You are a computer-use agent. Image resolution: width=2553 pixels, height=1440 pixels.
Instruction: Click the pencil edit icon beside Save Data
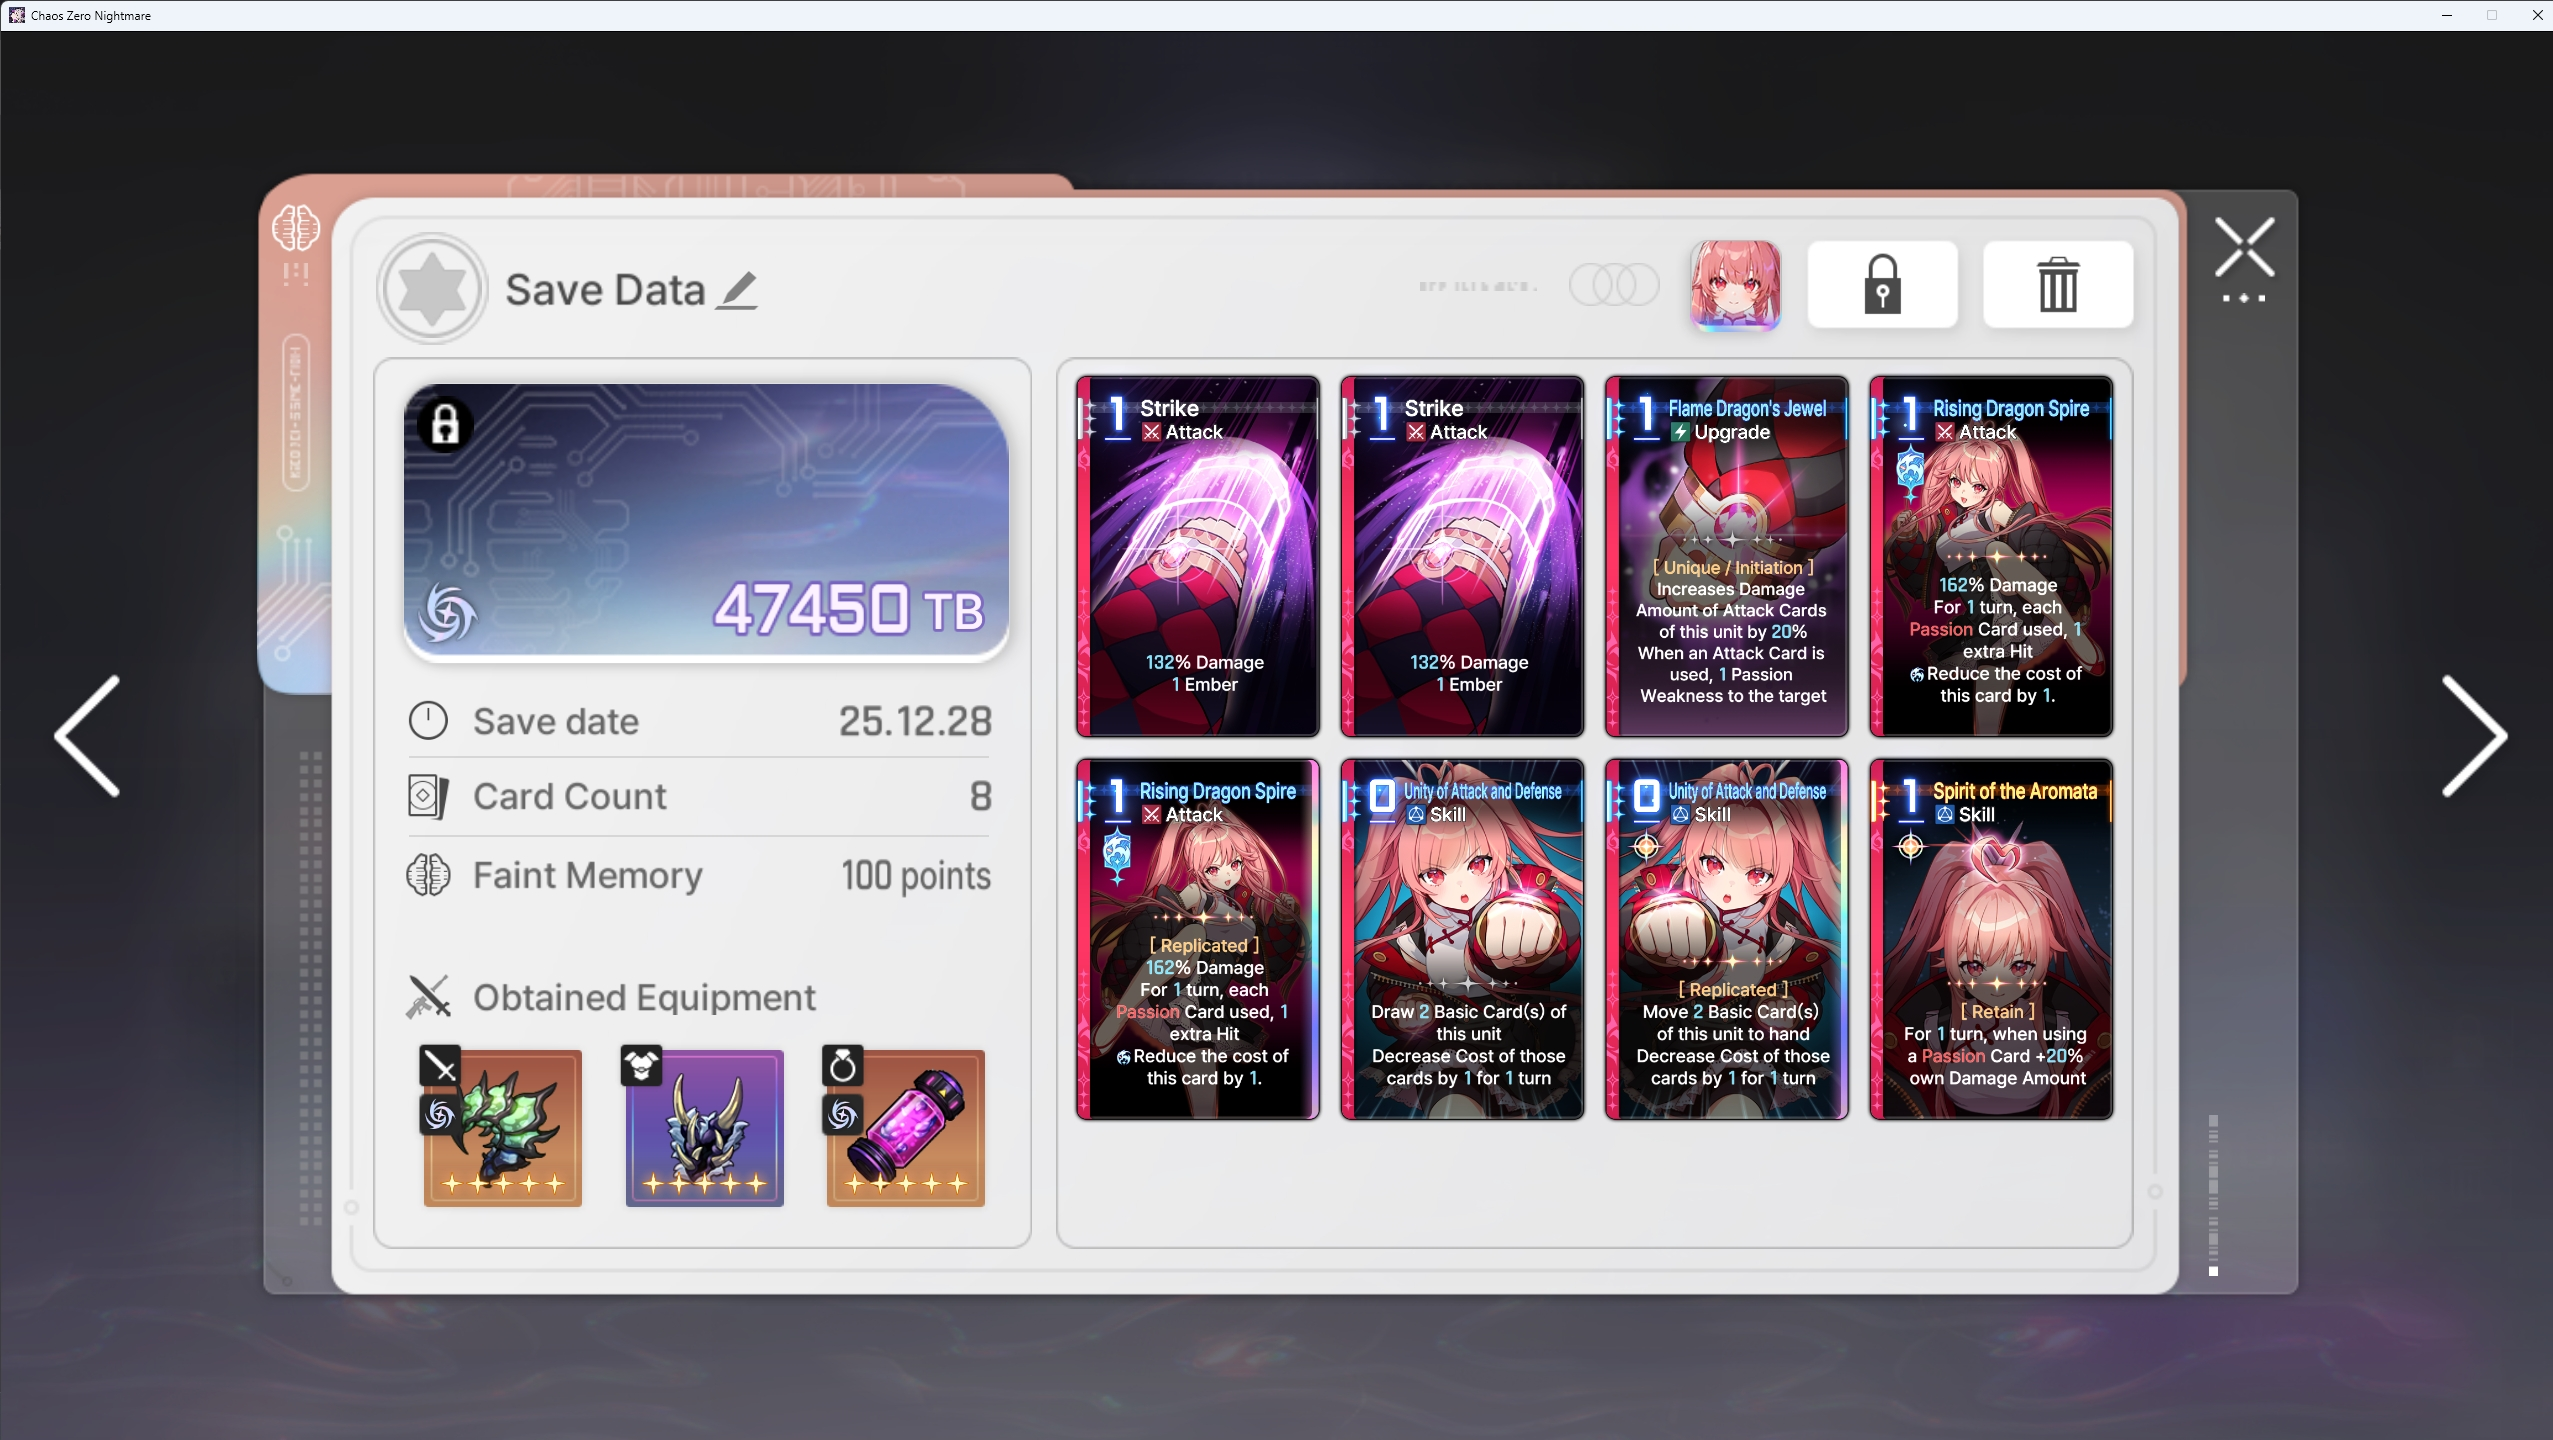coord(736,291)
